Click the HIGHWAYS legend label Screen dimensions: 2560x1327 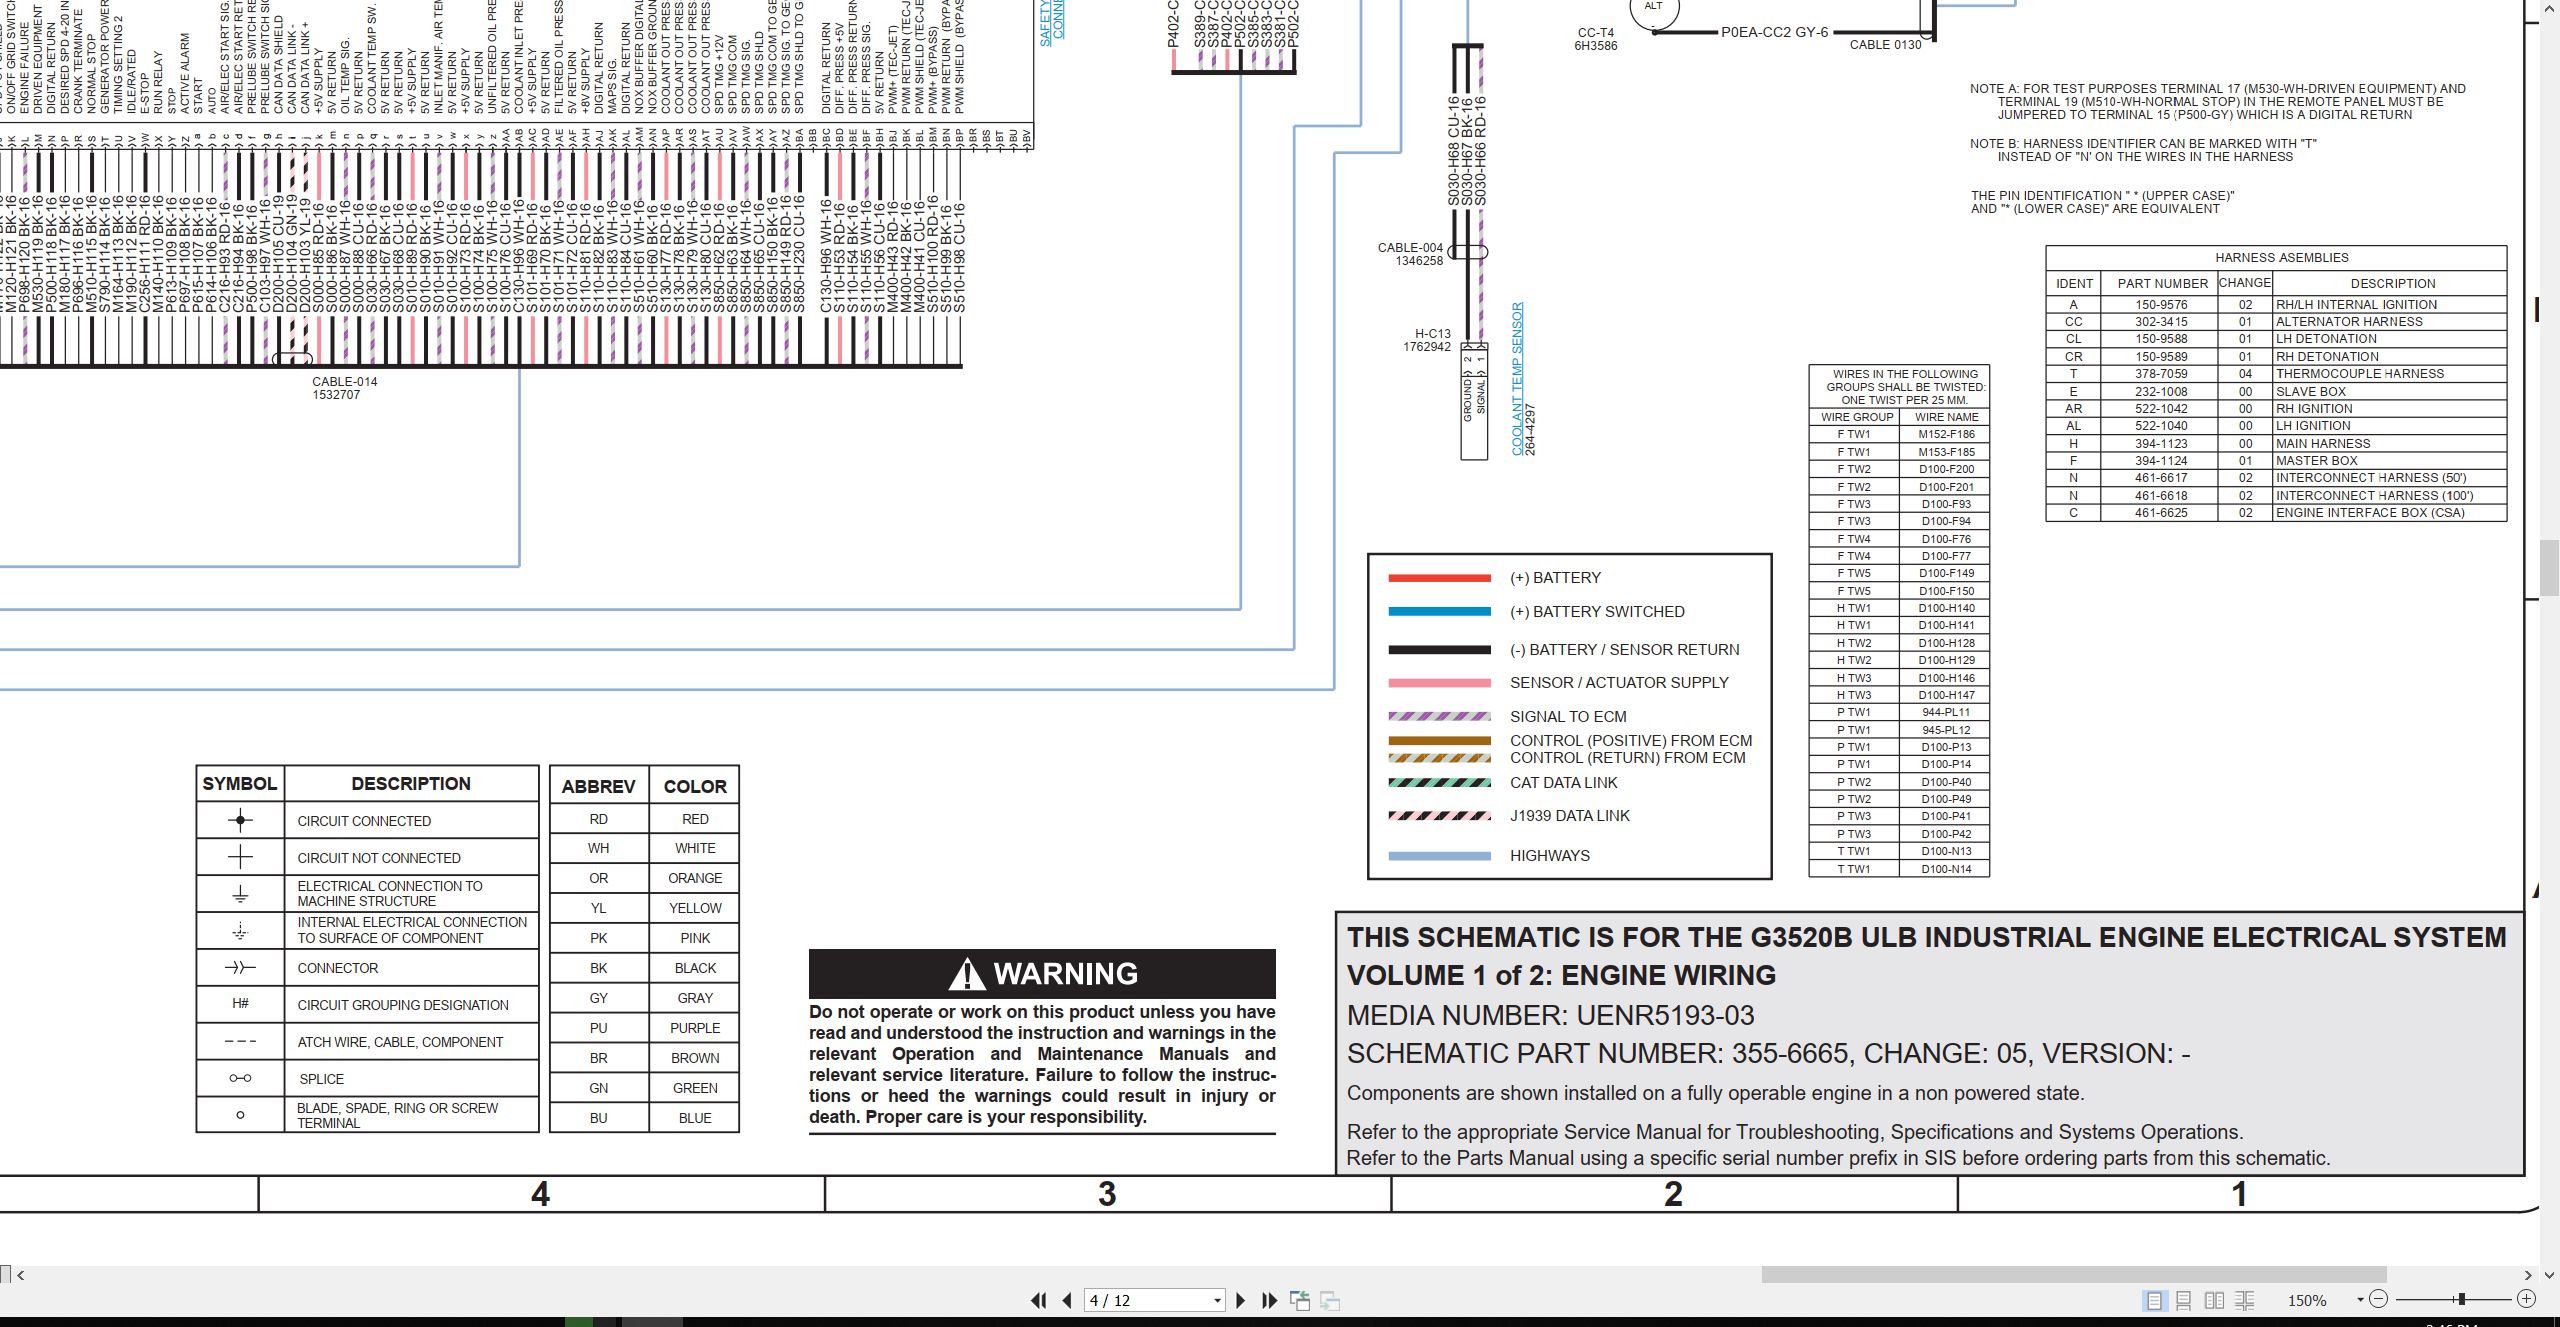[x=1549, y=856]
